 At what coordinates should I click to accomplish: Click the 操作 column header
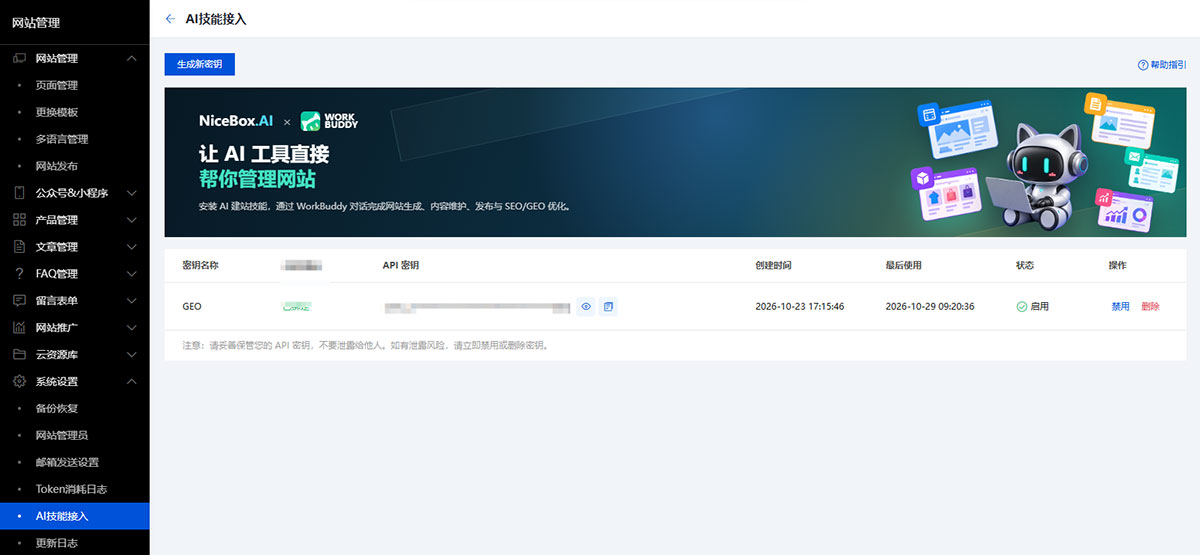coord(1117,266)
